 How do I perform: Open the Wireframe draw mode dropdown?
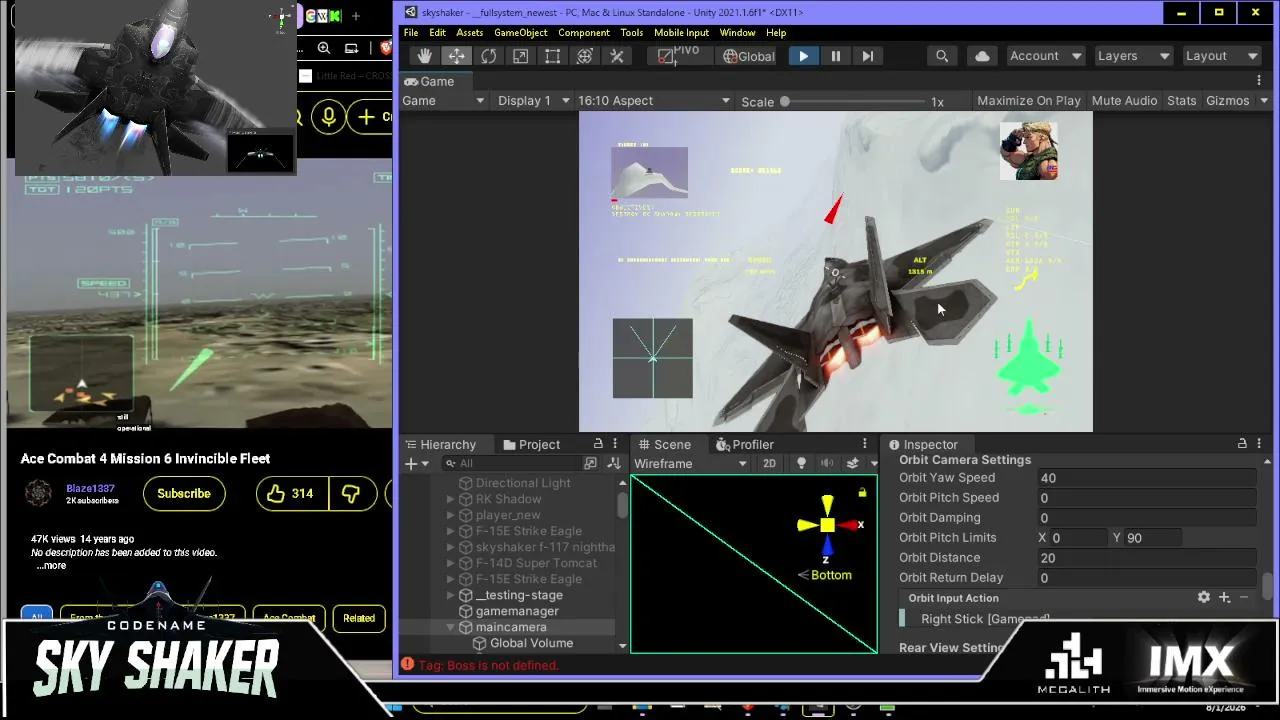pyautogui.click(x=690, y=463)
